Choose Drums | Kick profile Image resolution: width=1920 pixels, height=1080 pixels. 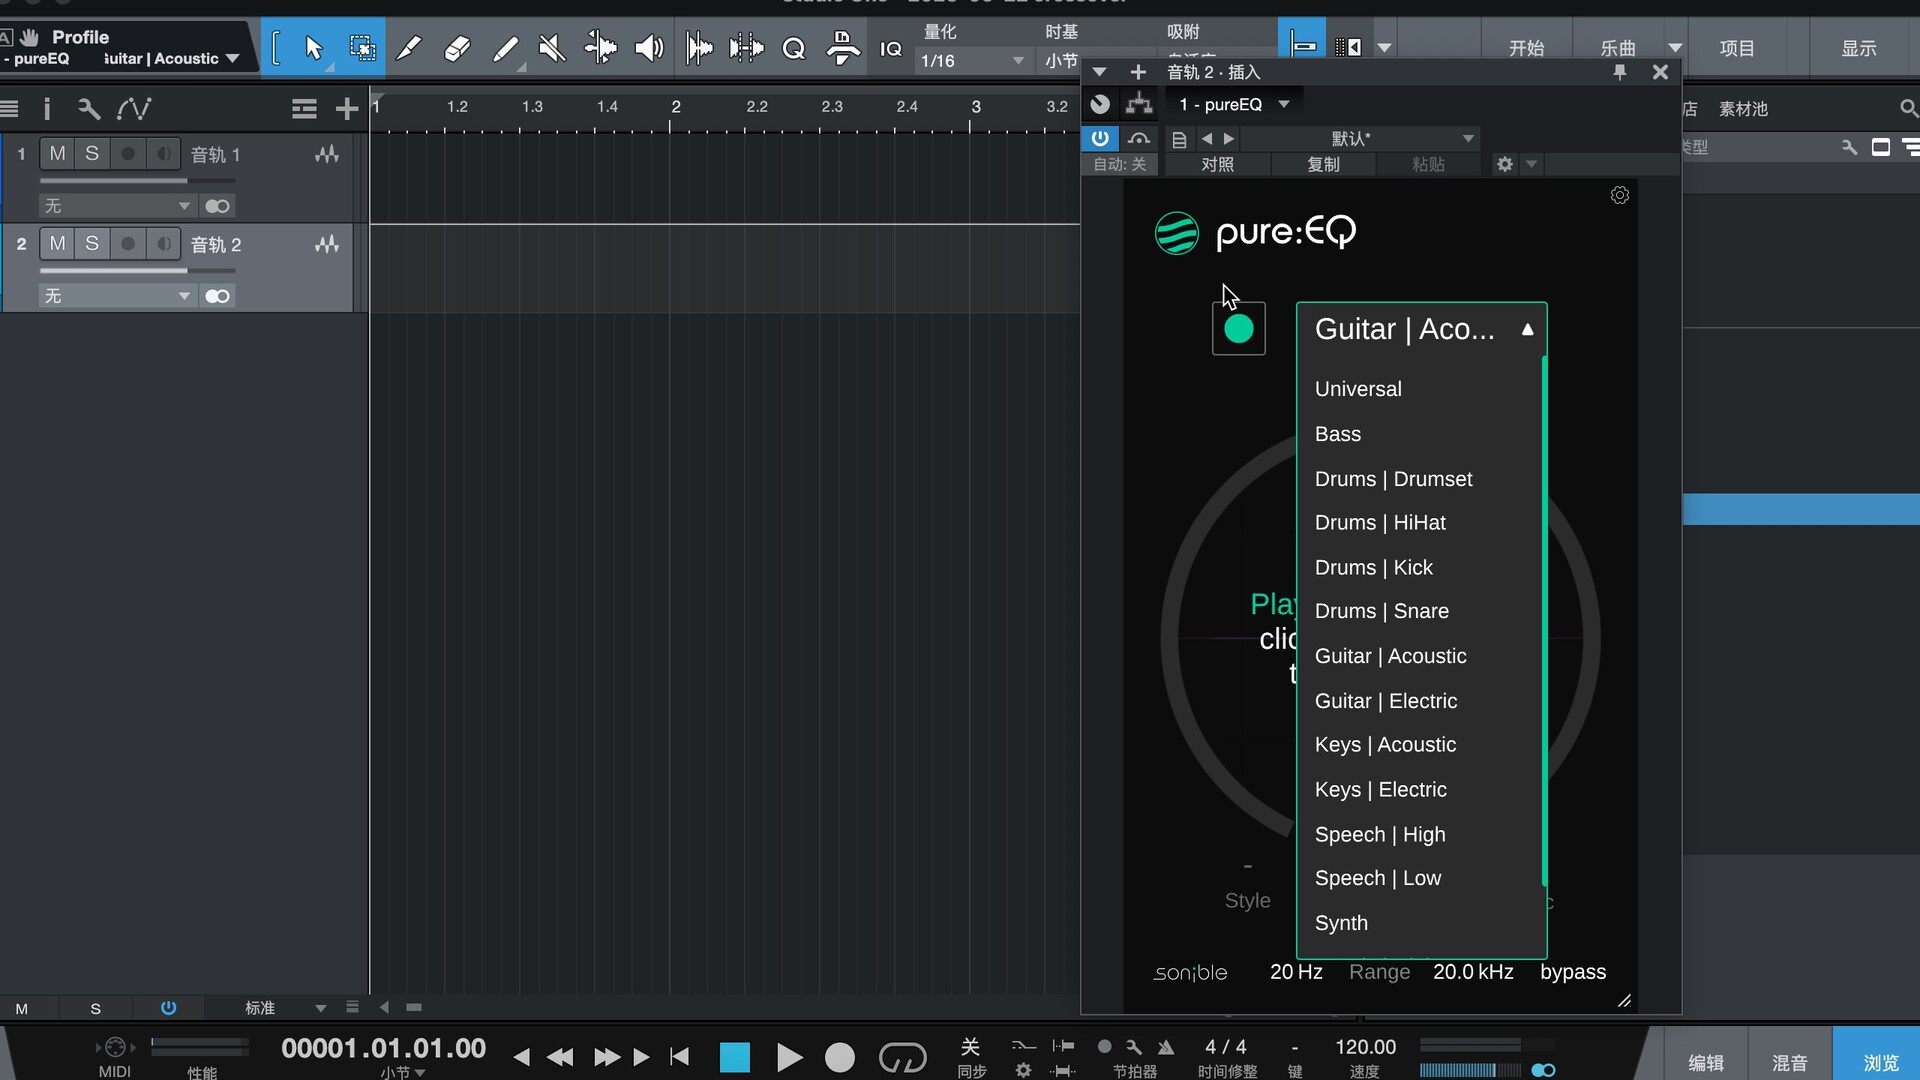point(1373,567)
